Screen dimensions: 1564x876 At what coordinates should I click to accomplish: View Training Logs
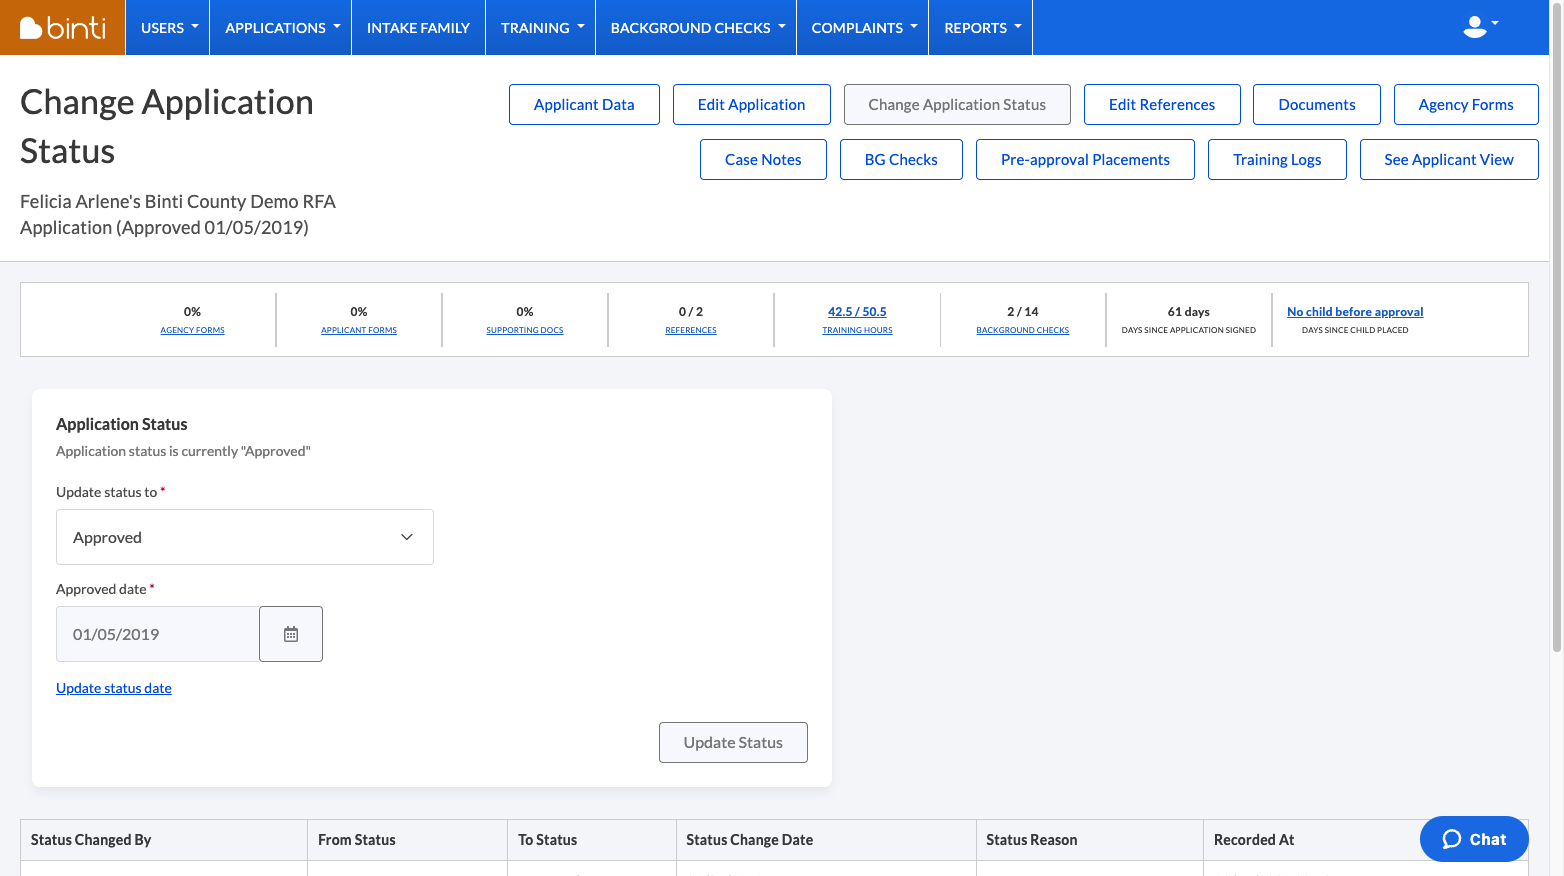[1277, 160]
